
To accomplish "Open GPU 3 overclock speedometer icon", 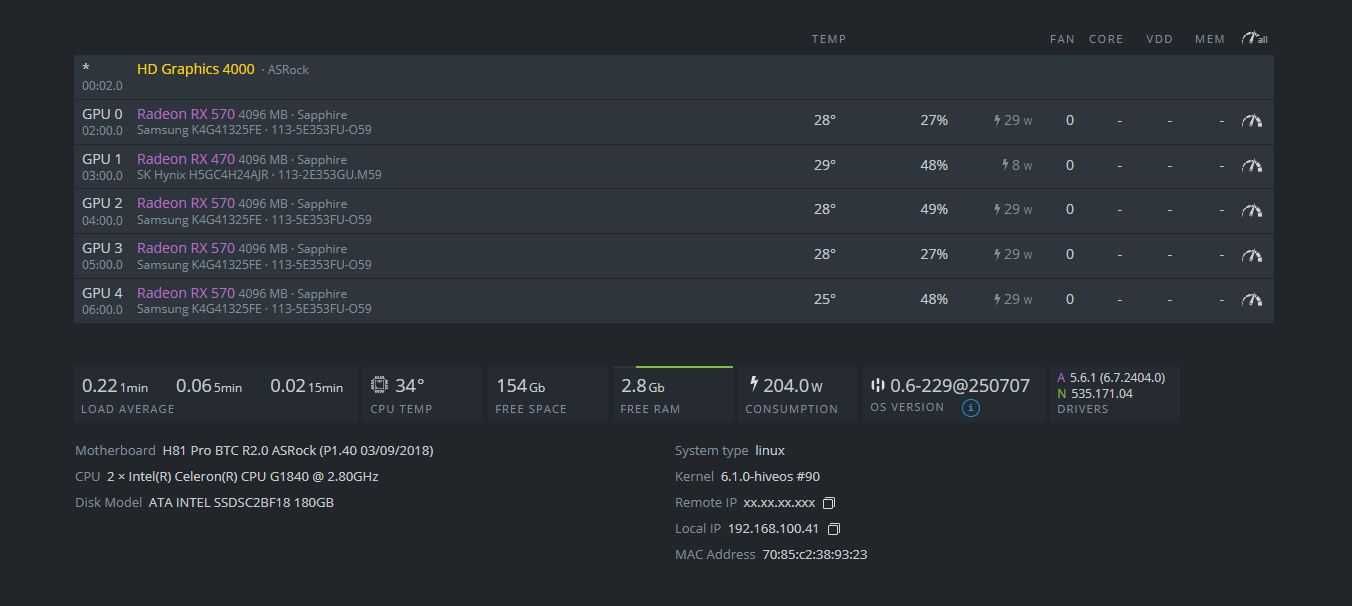I will click(x=1252, y=256).
